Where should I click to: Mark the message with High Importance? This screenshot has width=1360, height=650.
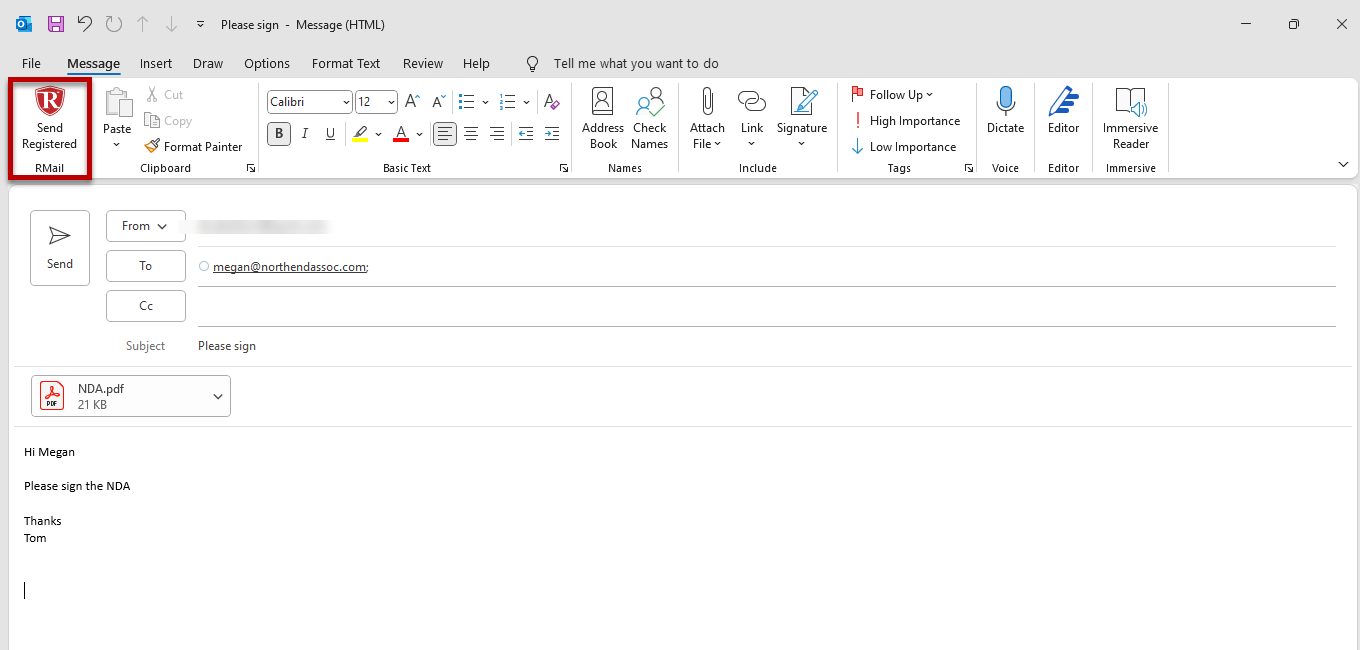(x=906, y=120)
